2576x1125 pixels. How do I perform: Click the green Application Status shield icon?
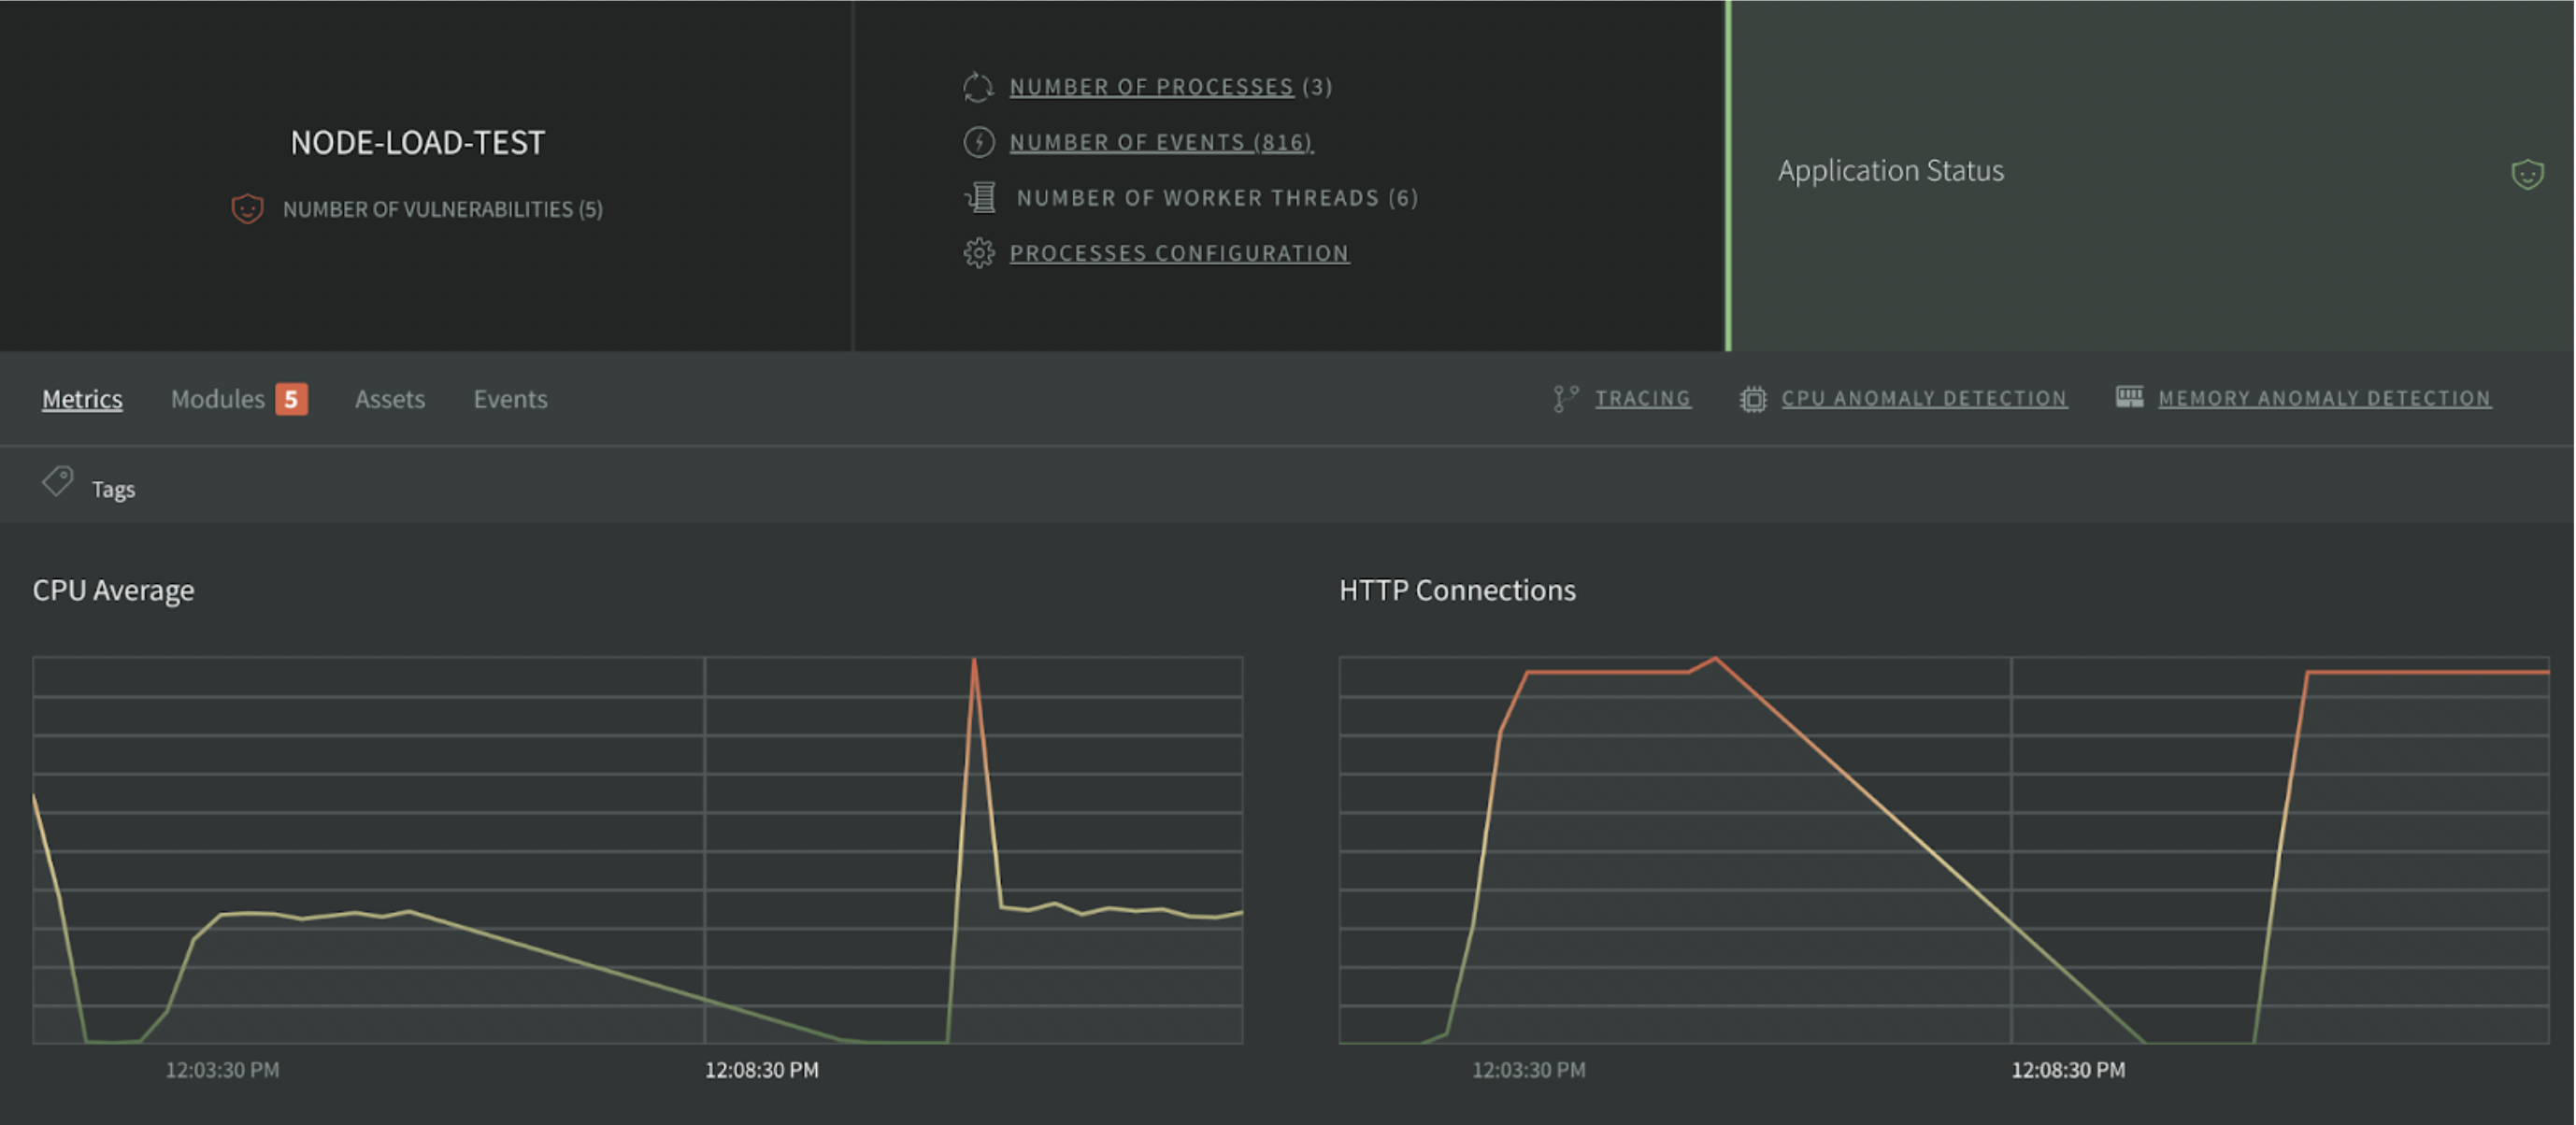2526,174
